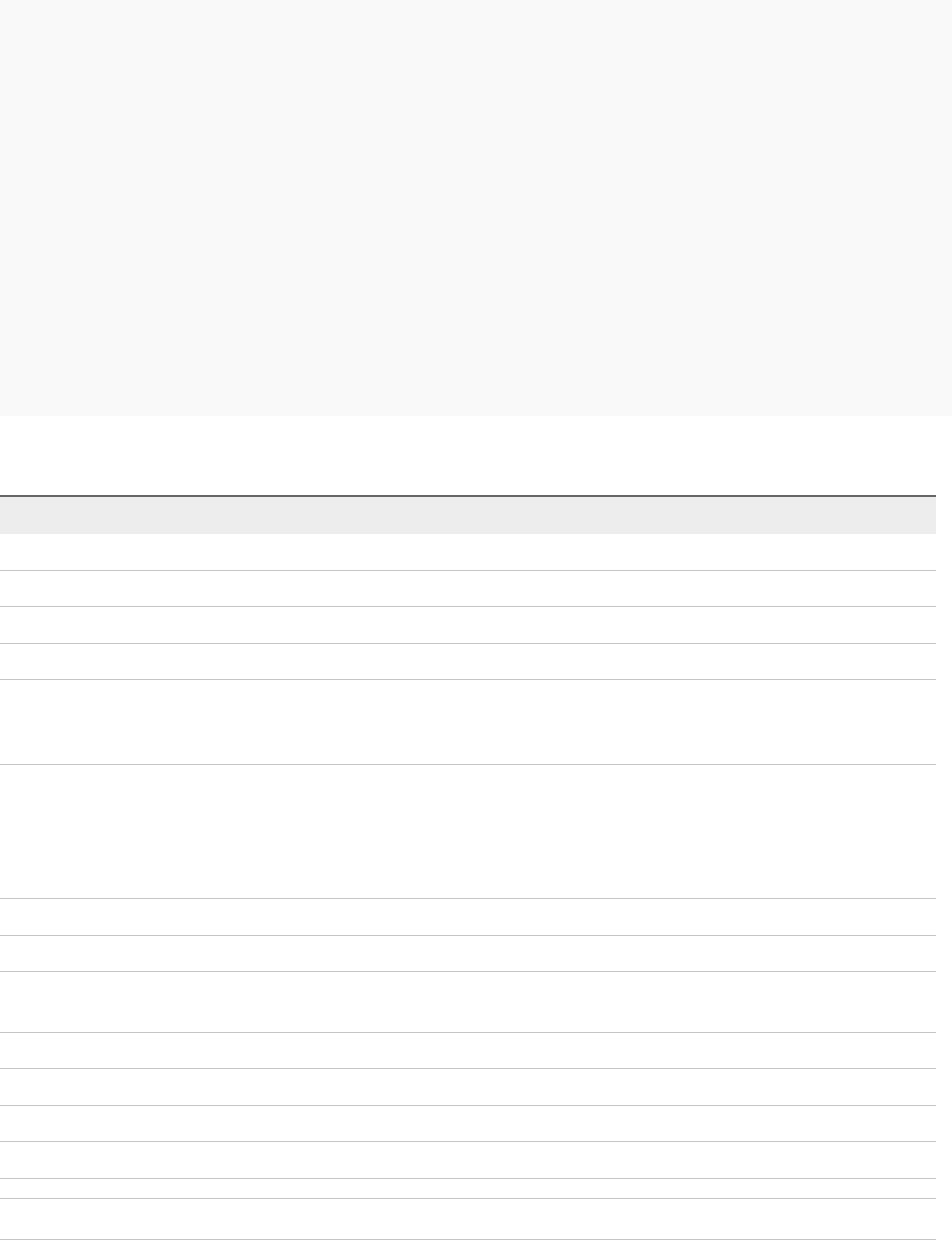This screenshot has height=1240, width=952.
Task: Select the eleventh empty table row
Action: pyautogui.click(x=468, y=1086)
